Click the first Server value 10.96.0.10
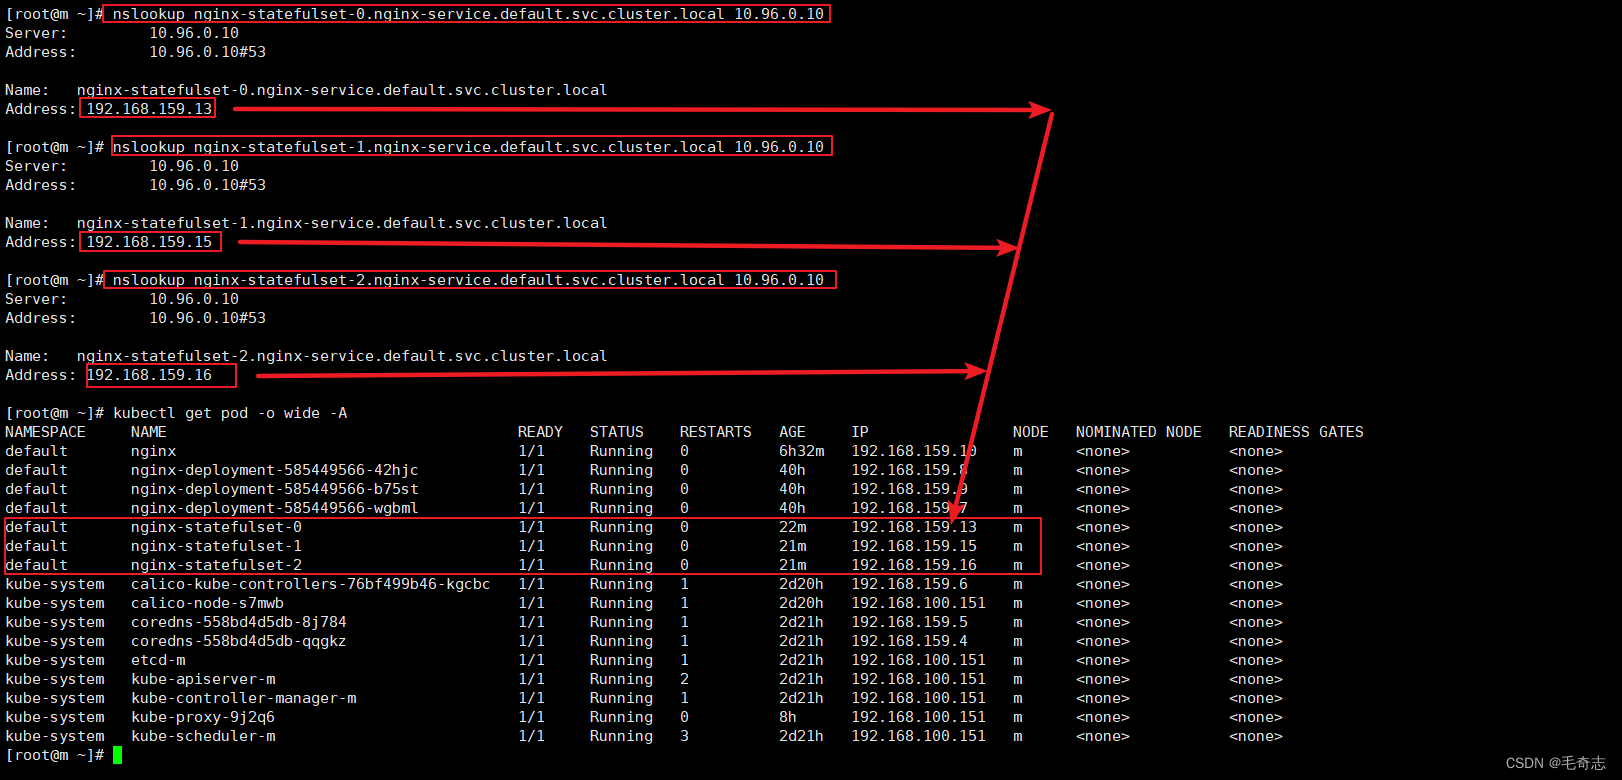Image resolution: width=1622 pixels, height=780 pixels. click(194, 33)
